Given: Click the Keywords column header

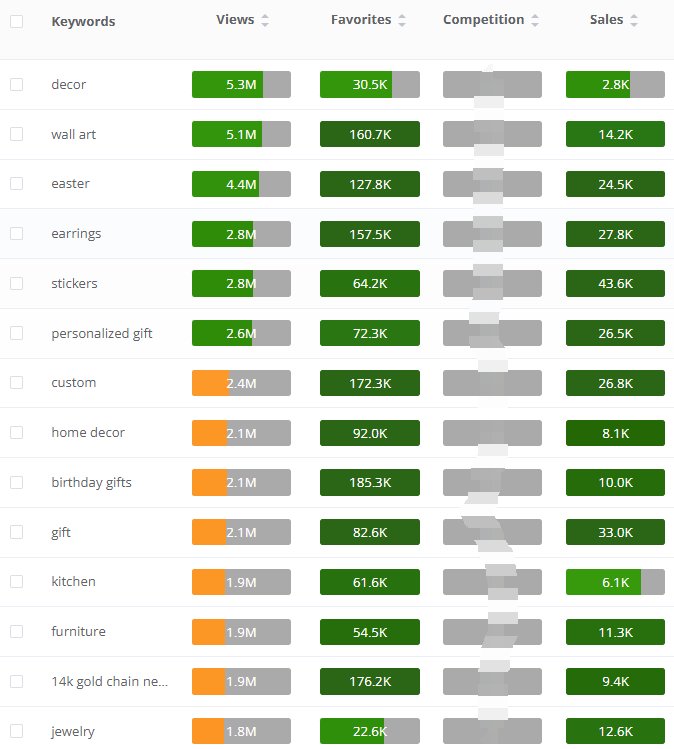Looking at the screenshot, I should click(83, 21).
